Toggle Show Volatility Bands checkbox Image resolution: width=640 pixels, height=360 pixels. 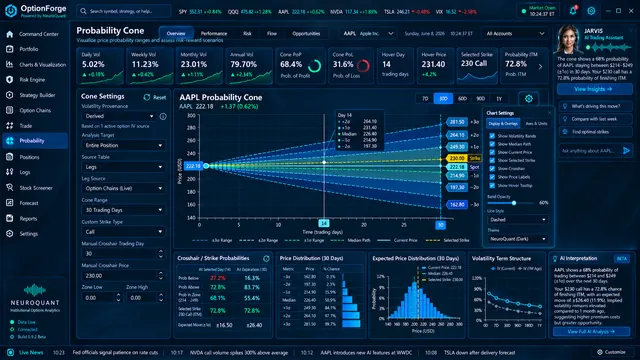(x=492, y=136)
